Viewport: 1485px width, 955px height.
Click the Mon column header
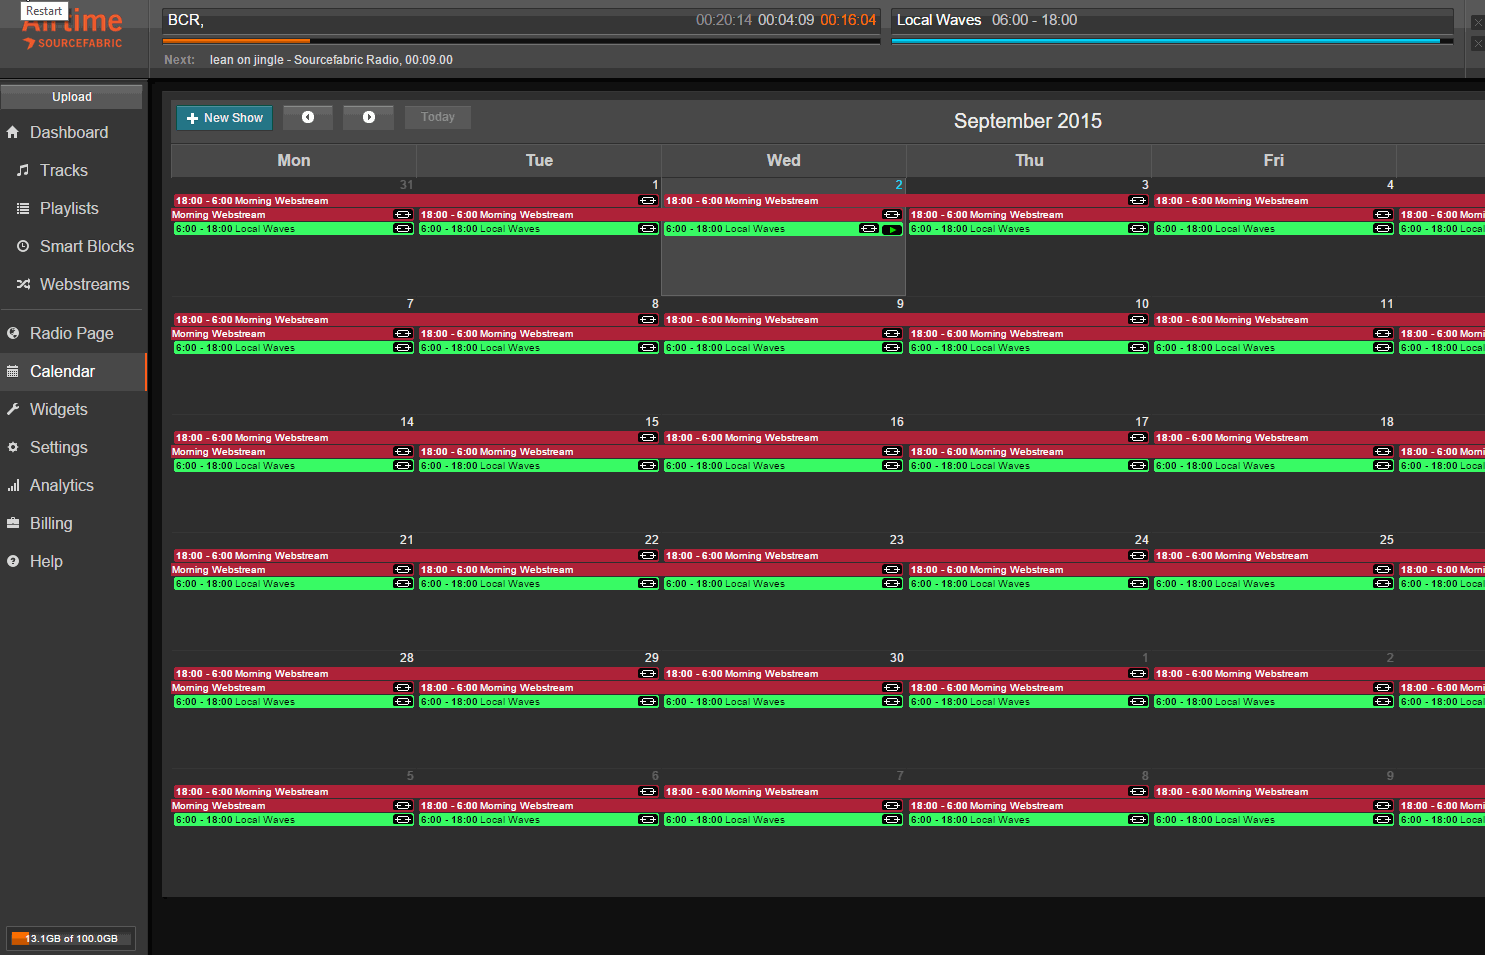pyautogui.click(x=294, y=160)
